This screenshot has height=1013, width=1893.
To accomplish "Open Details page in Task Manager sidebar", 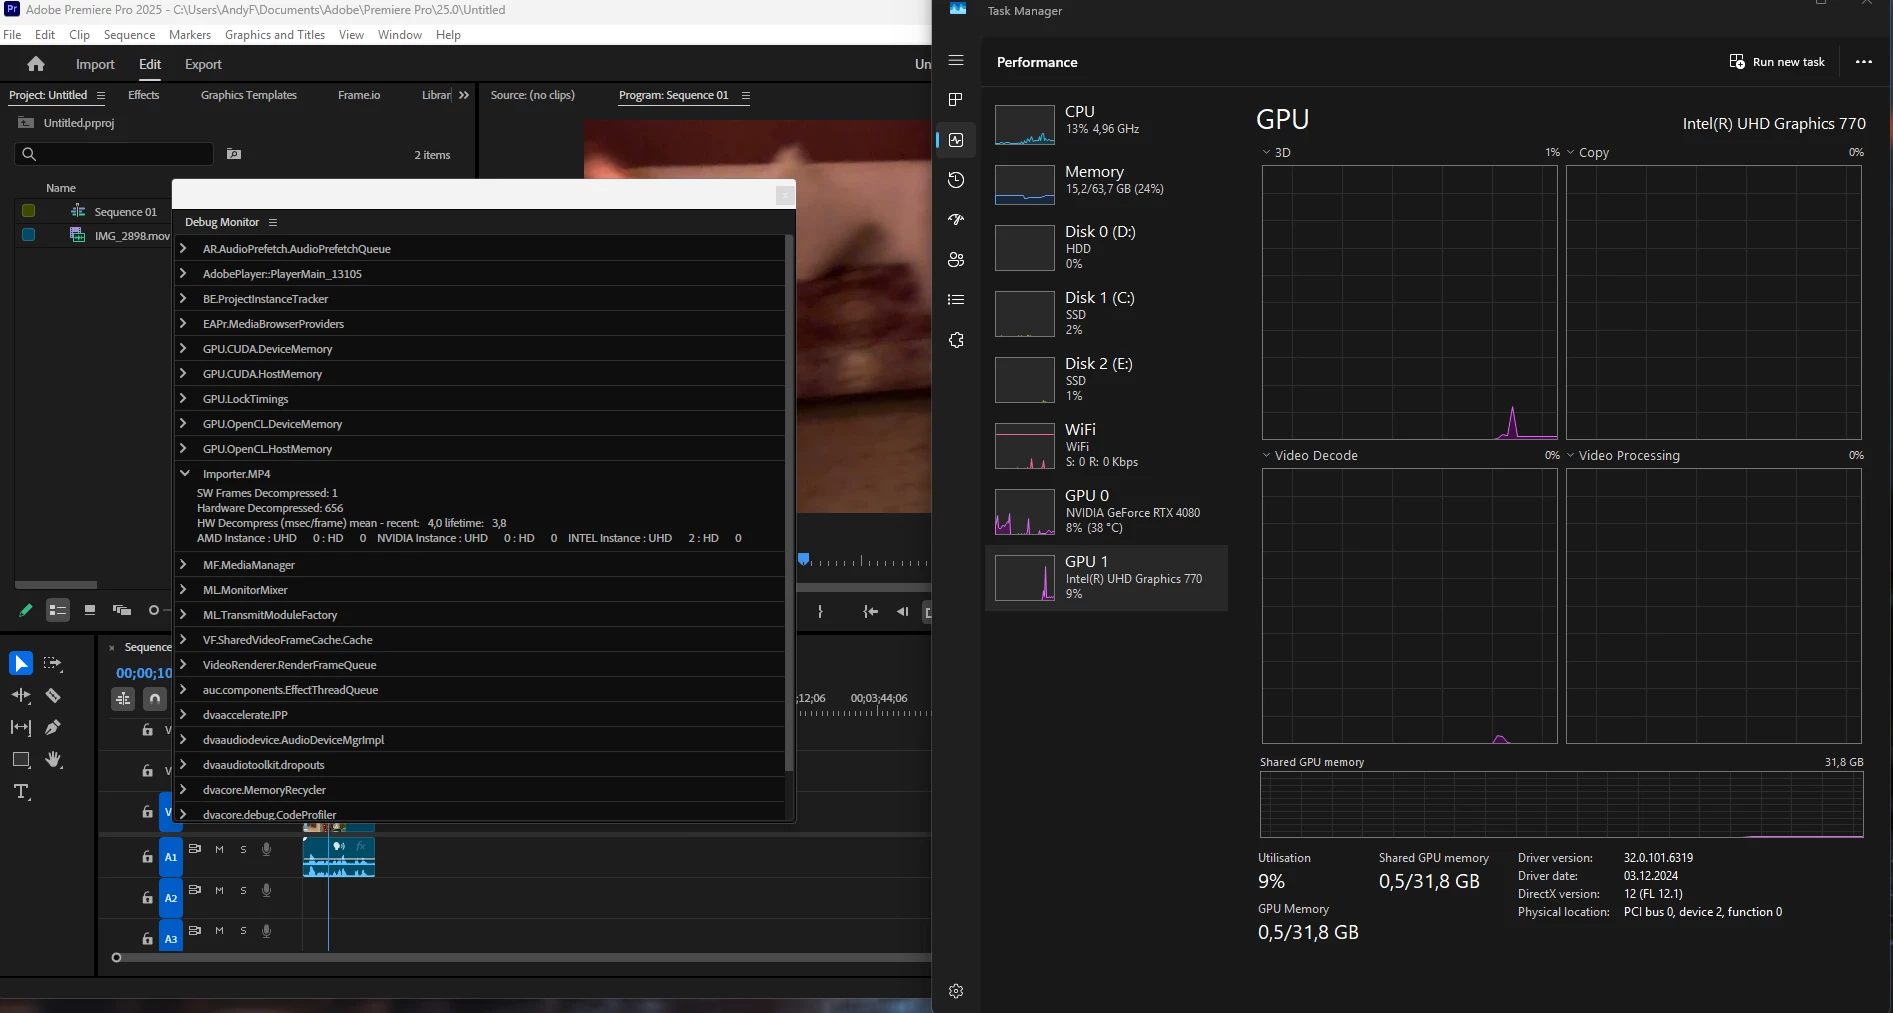I will point(956,300).
